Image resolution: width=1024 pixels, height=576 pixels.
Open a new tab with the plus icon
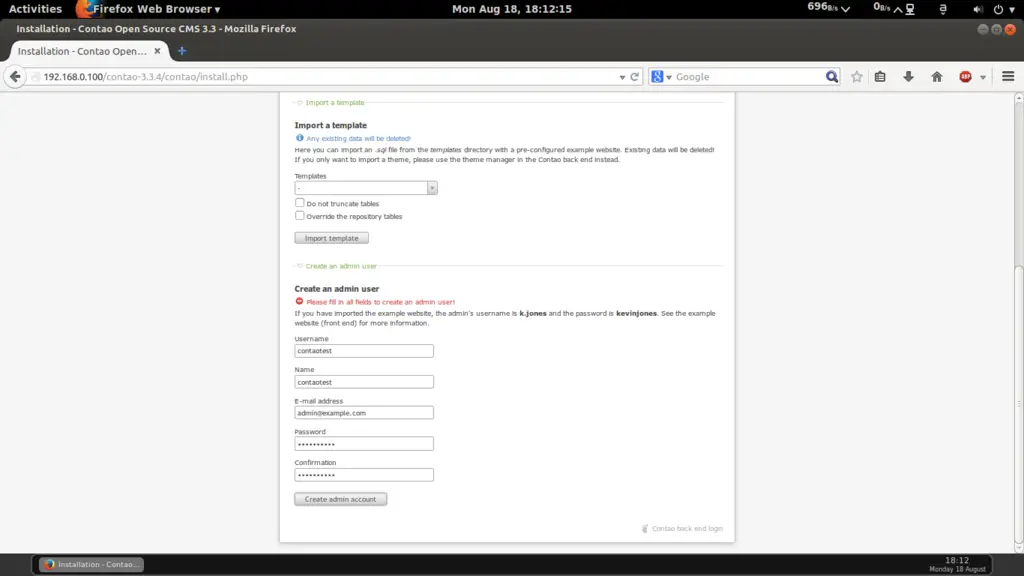[x=182, y=51]
